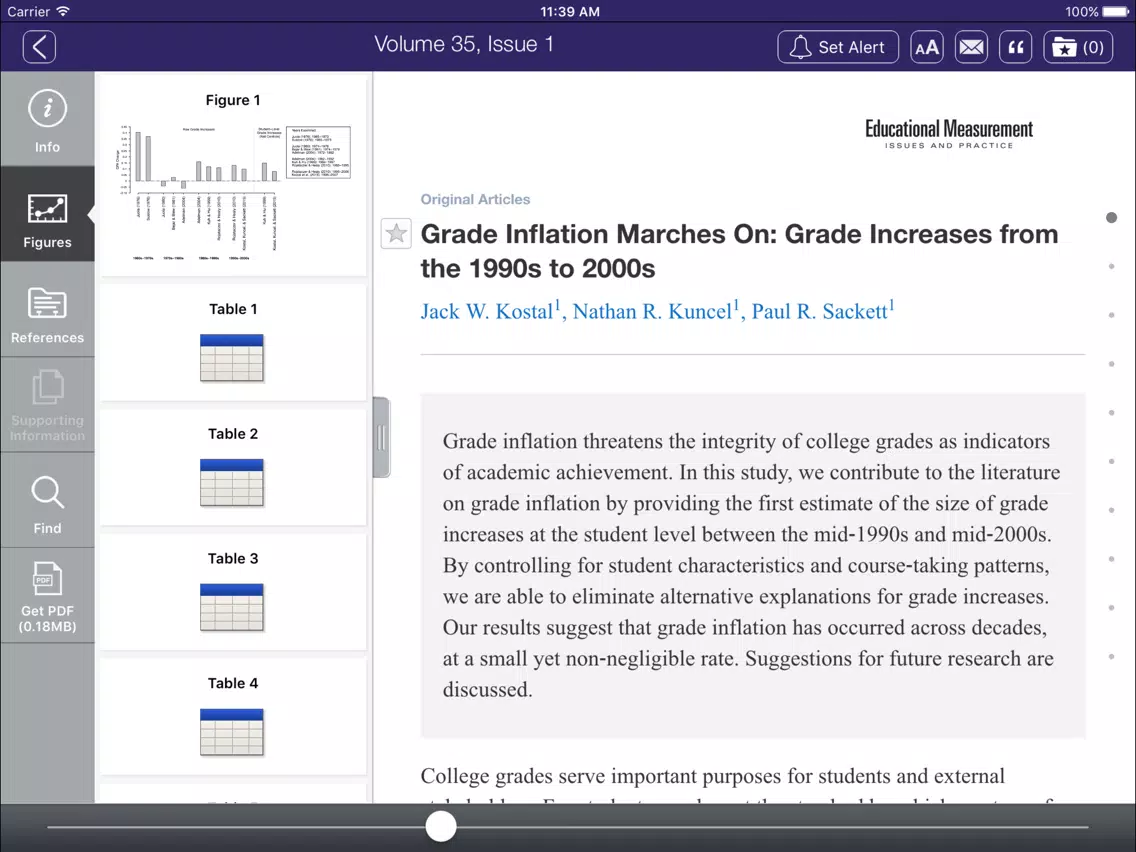Click the Wi-Fi status icon

click(63, 11)
